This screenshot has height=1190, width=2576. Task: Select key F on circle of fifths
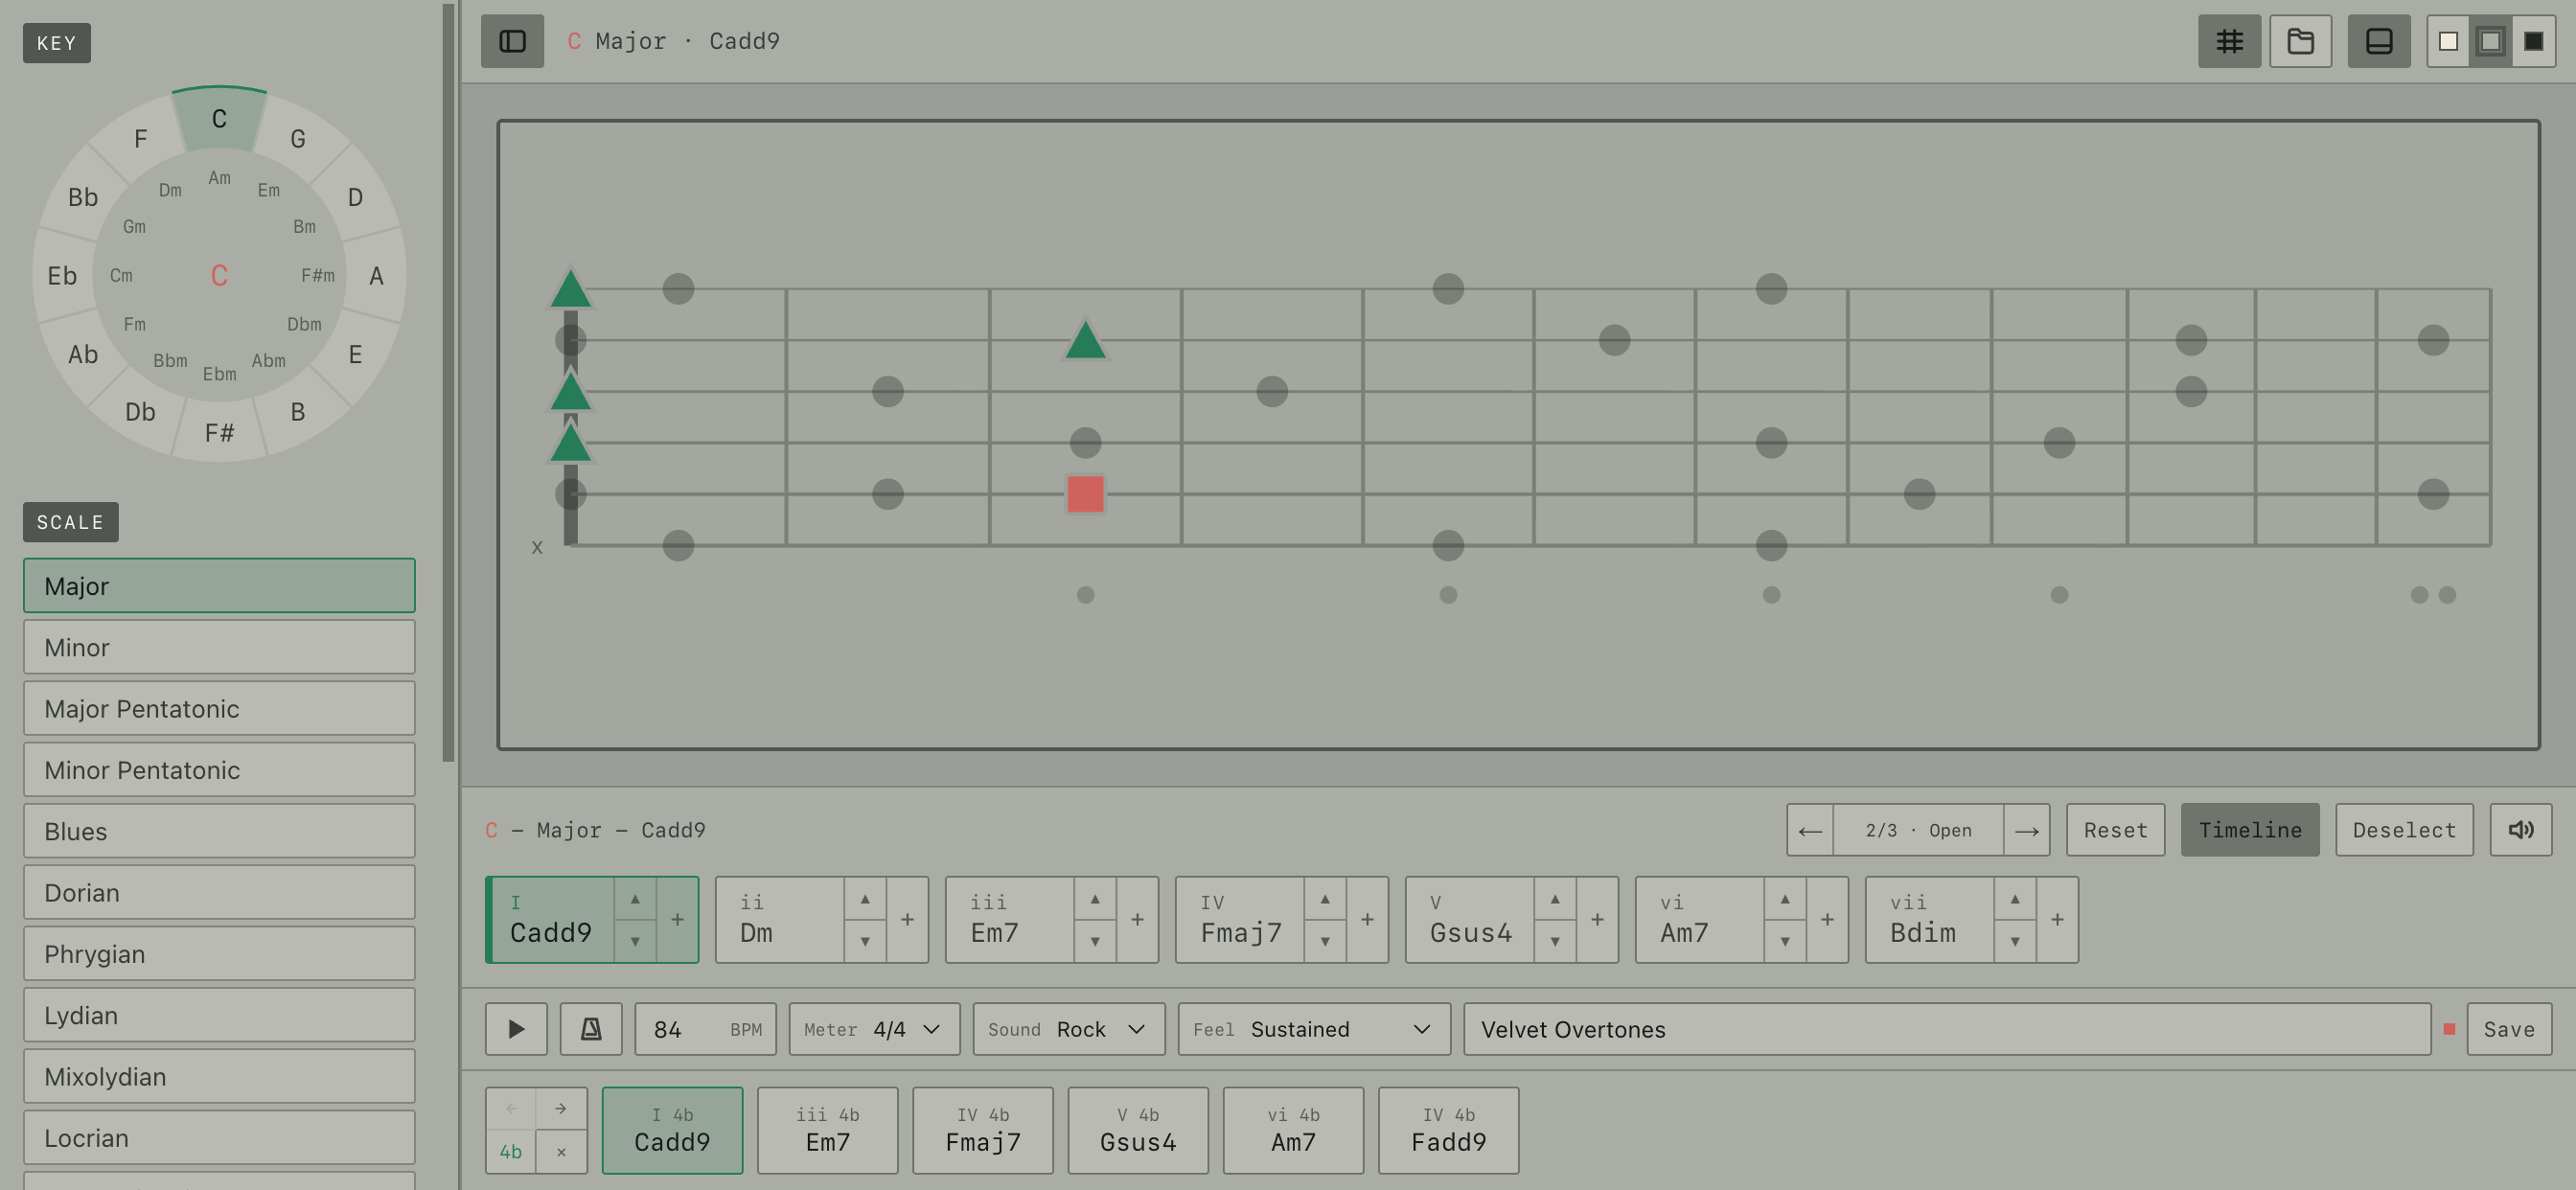coord(141,139)
